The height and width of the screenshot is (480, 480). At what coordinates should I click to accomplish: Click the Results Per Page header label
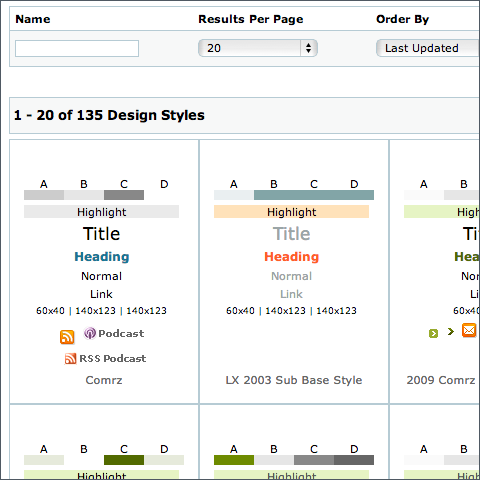[251, 19]
